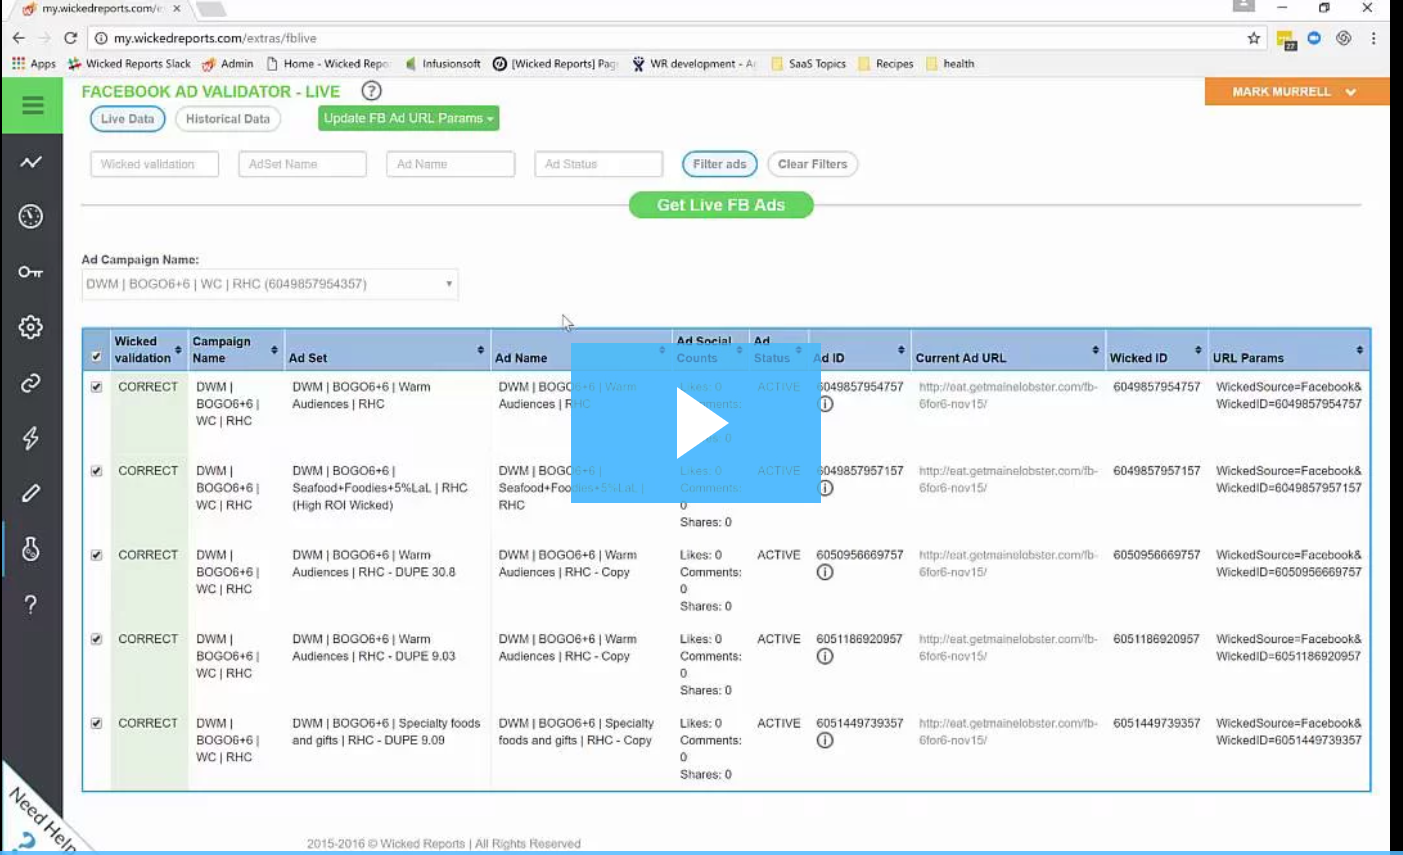
Task: Open first row getmainelobster ad URL link
Action: [x=1008, y=395]
